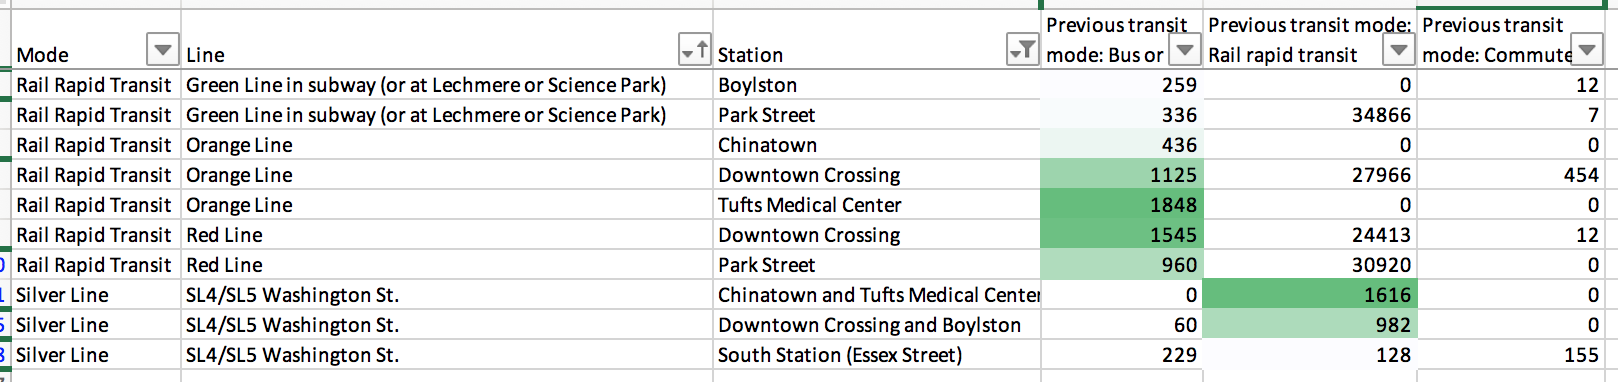The height and width of the screenshot is (382, 1618).
Task: Select the Mode header cell
Action: (96, 40)
